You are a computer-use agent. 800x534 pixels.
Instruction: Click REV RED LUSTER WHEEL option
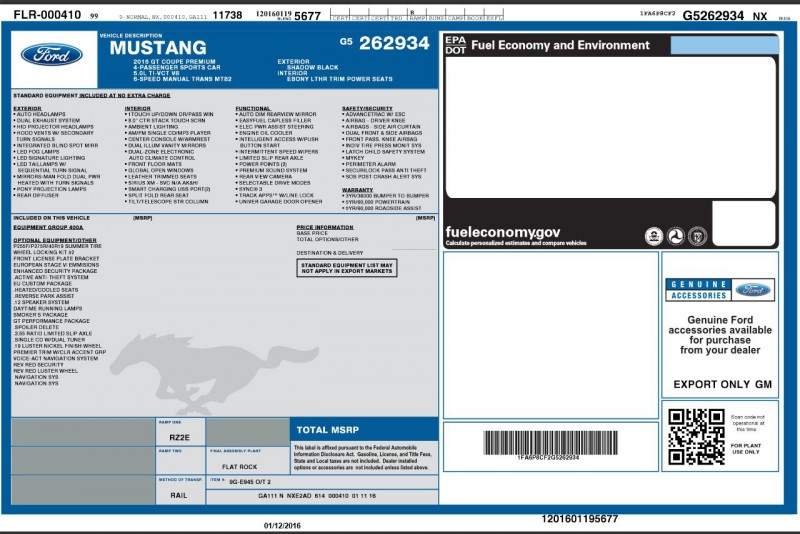(45, 371)
